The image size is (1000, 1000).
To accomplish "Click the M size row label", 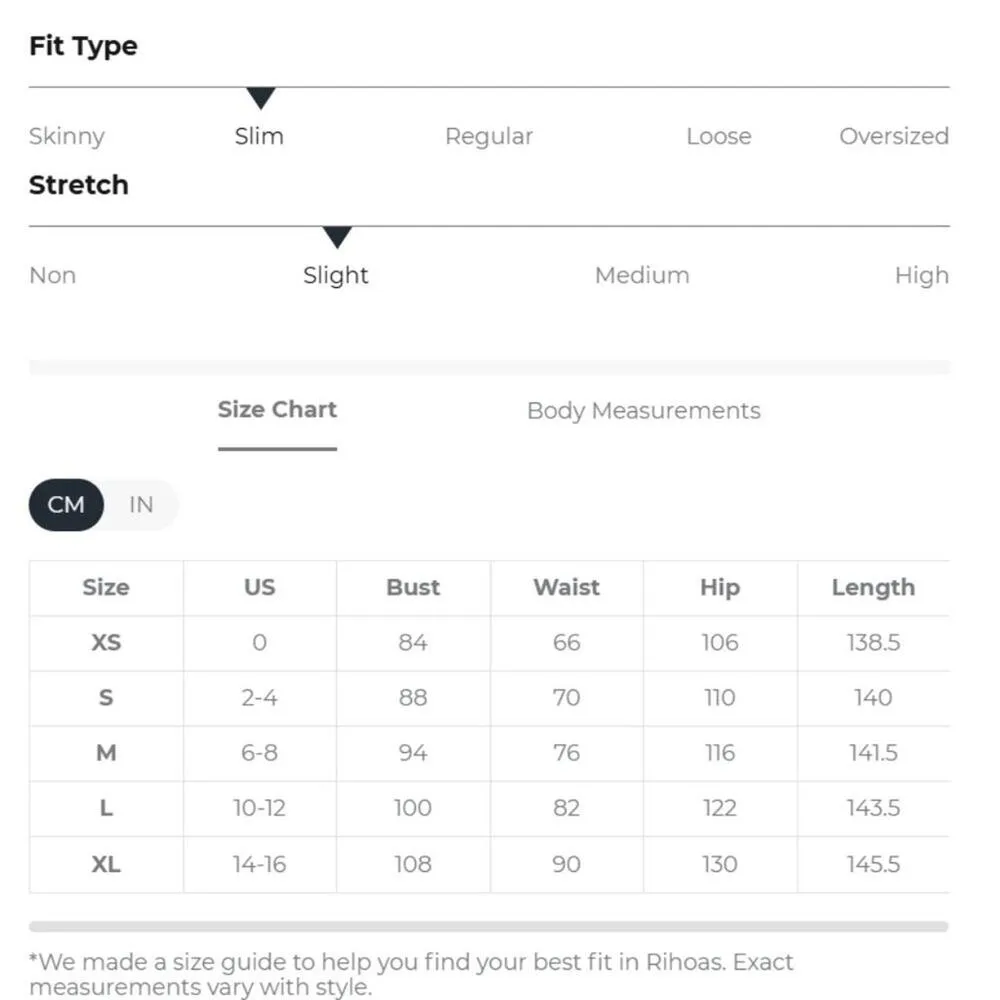I will coord(106,753).
